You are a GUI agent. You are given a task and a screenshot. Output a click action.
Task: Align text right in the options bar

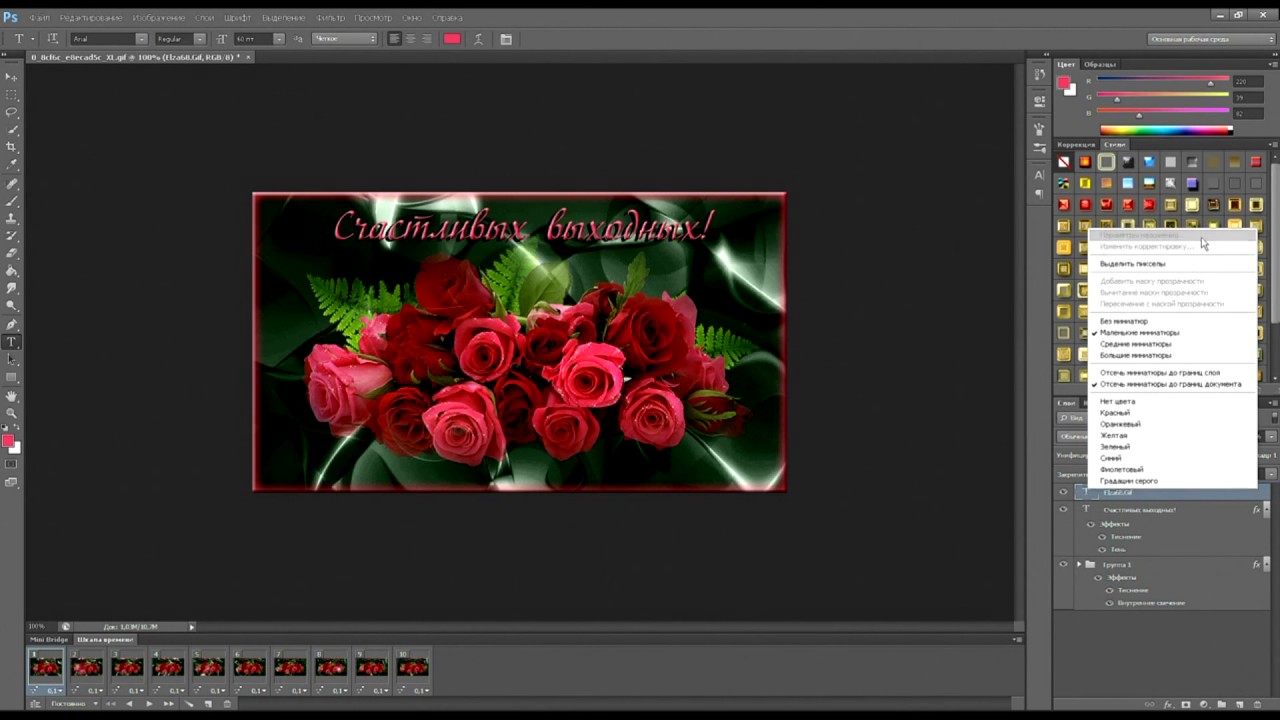pos(427,39)
